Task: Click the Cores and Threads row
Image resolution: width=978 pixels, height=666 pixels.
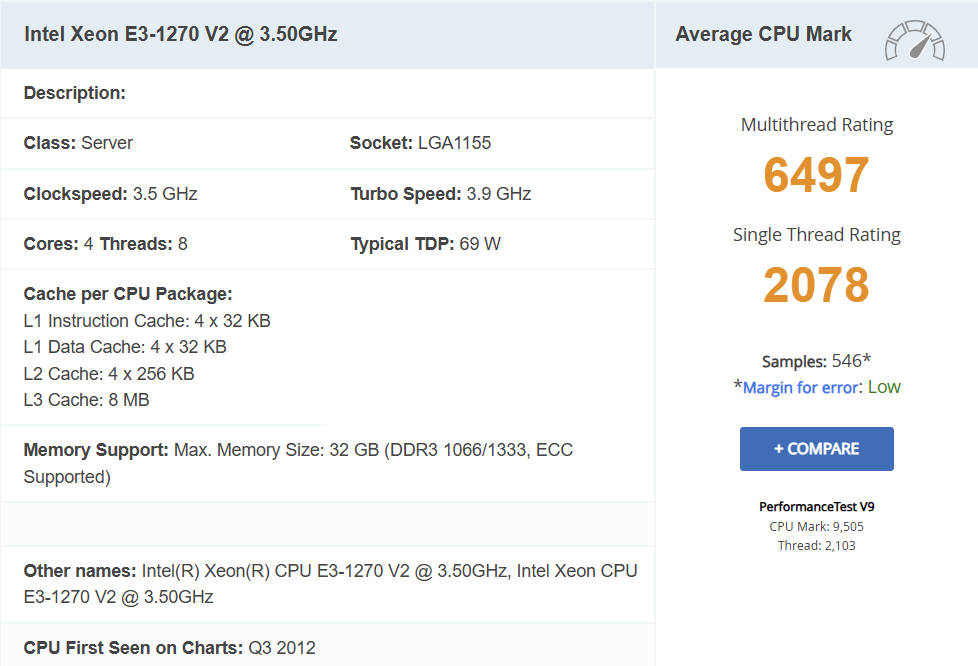Action: (x=105, y=244)
